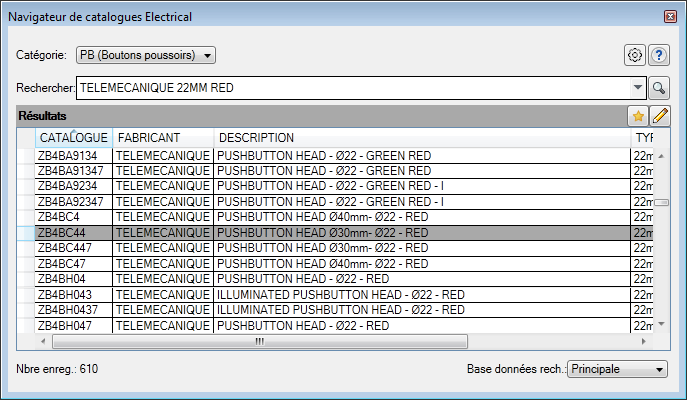Screen dimensions: 687x400
Task: Select catalogue cell ZB4BC4
Action: [x=74, y=217]
